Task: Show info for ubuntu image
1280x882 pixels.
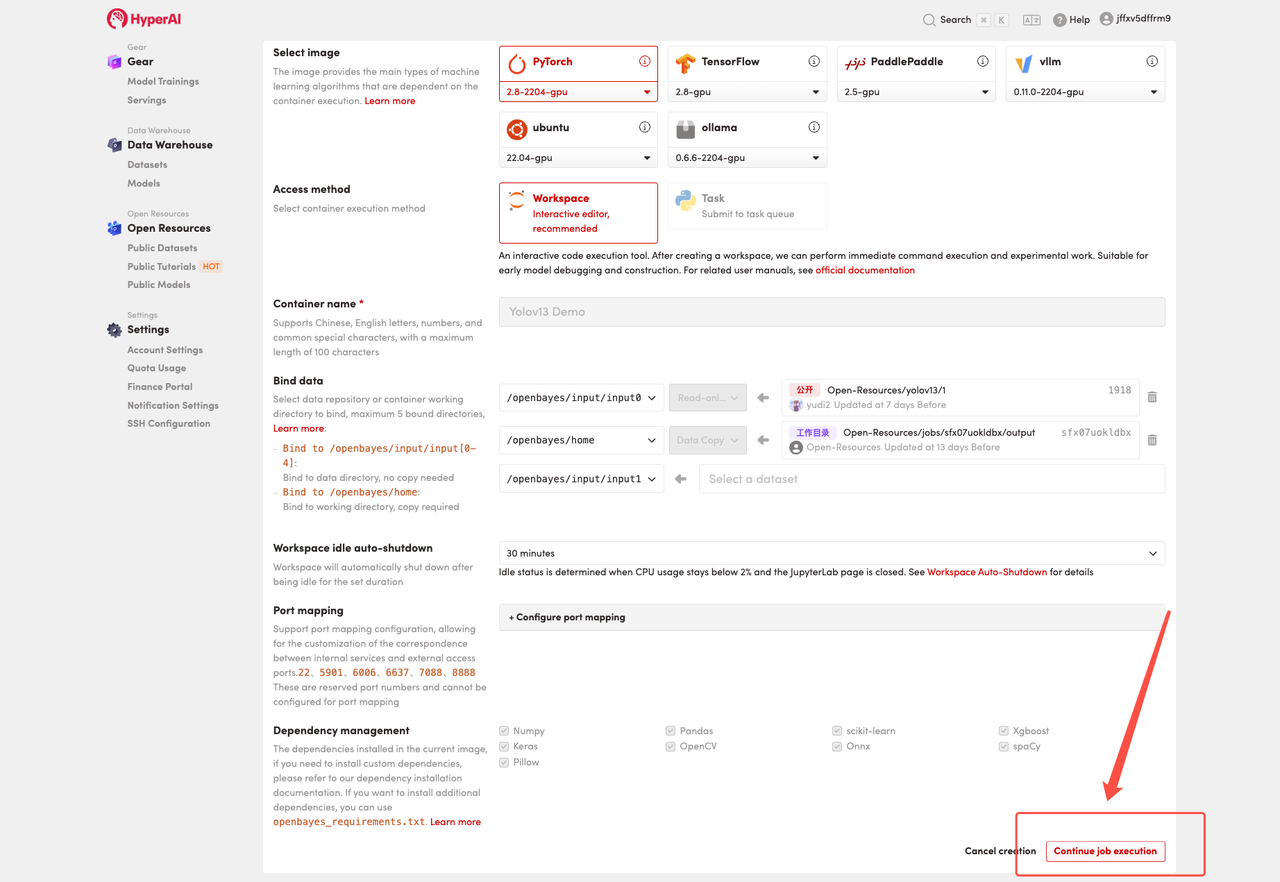Action: (645, 127)
